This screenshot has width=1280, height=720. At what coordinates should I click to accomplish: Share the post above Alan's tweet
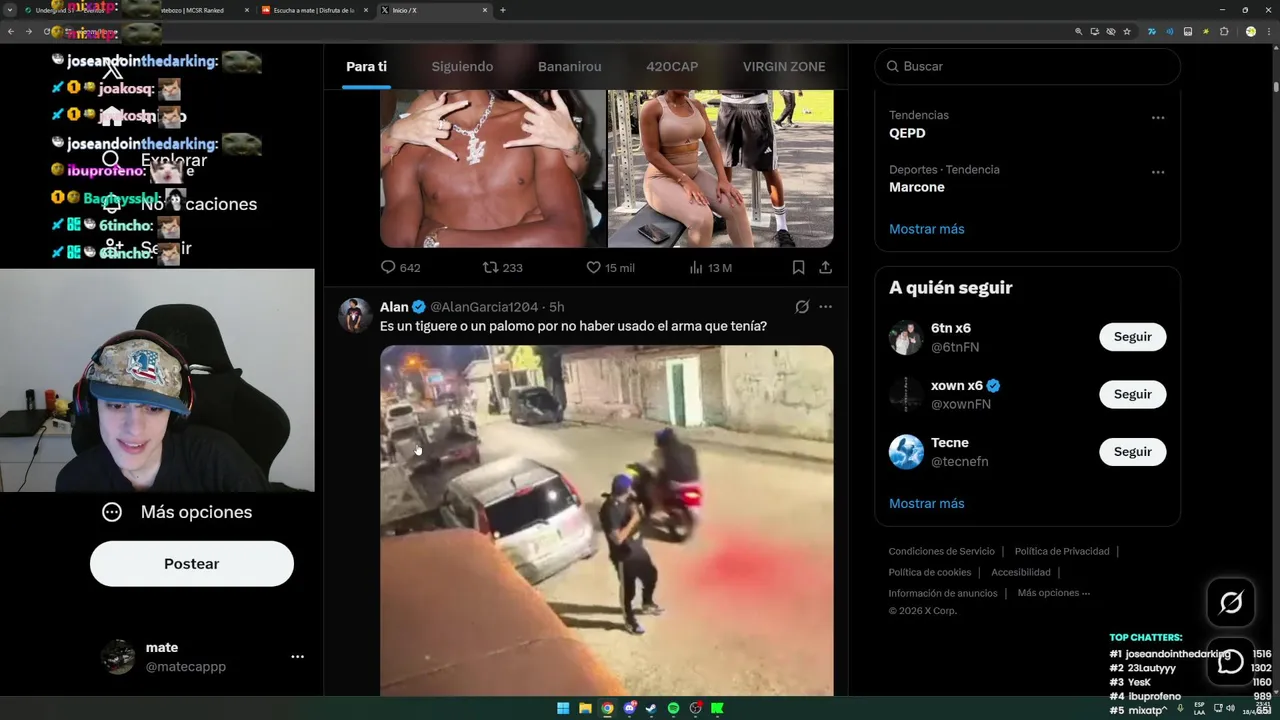(x=825, y=267)
